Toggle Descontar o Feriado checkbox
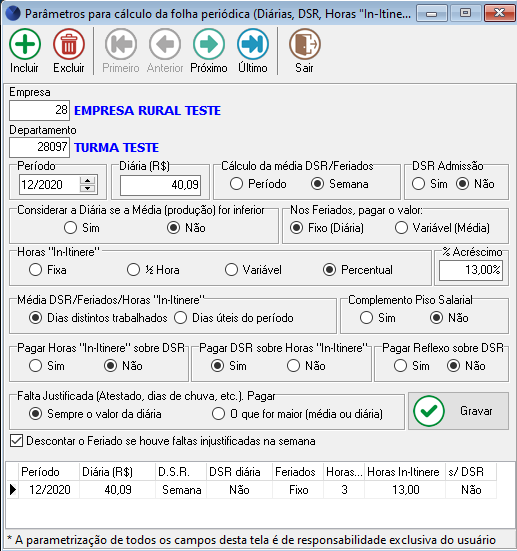Image resolution: width=517 pixels, height=551 pixels. point(17,441)
